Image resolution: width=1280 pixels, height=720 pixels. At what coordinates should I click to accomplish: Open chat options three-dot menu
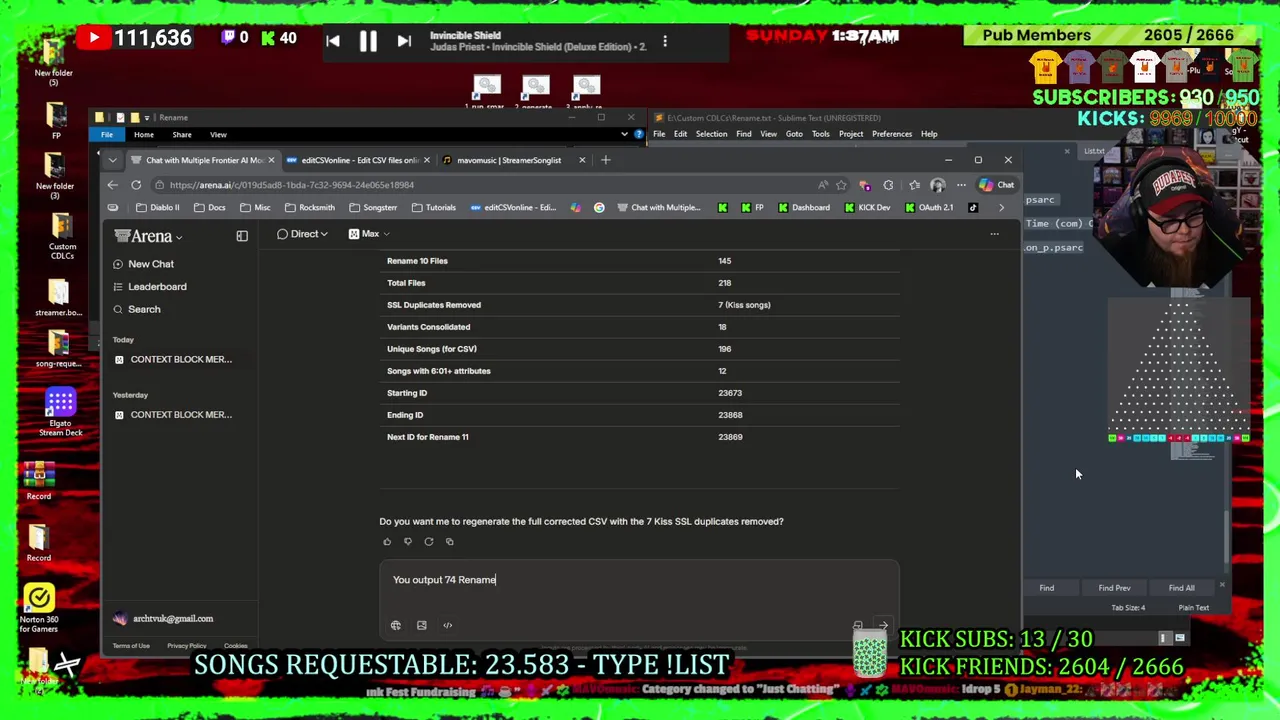pyautogui.click(x=994, y=234)
